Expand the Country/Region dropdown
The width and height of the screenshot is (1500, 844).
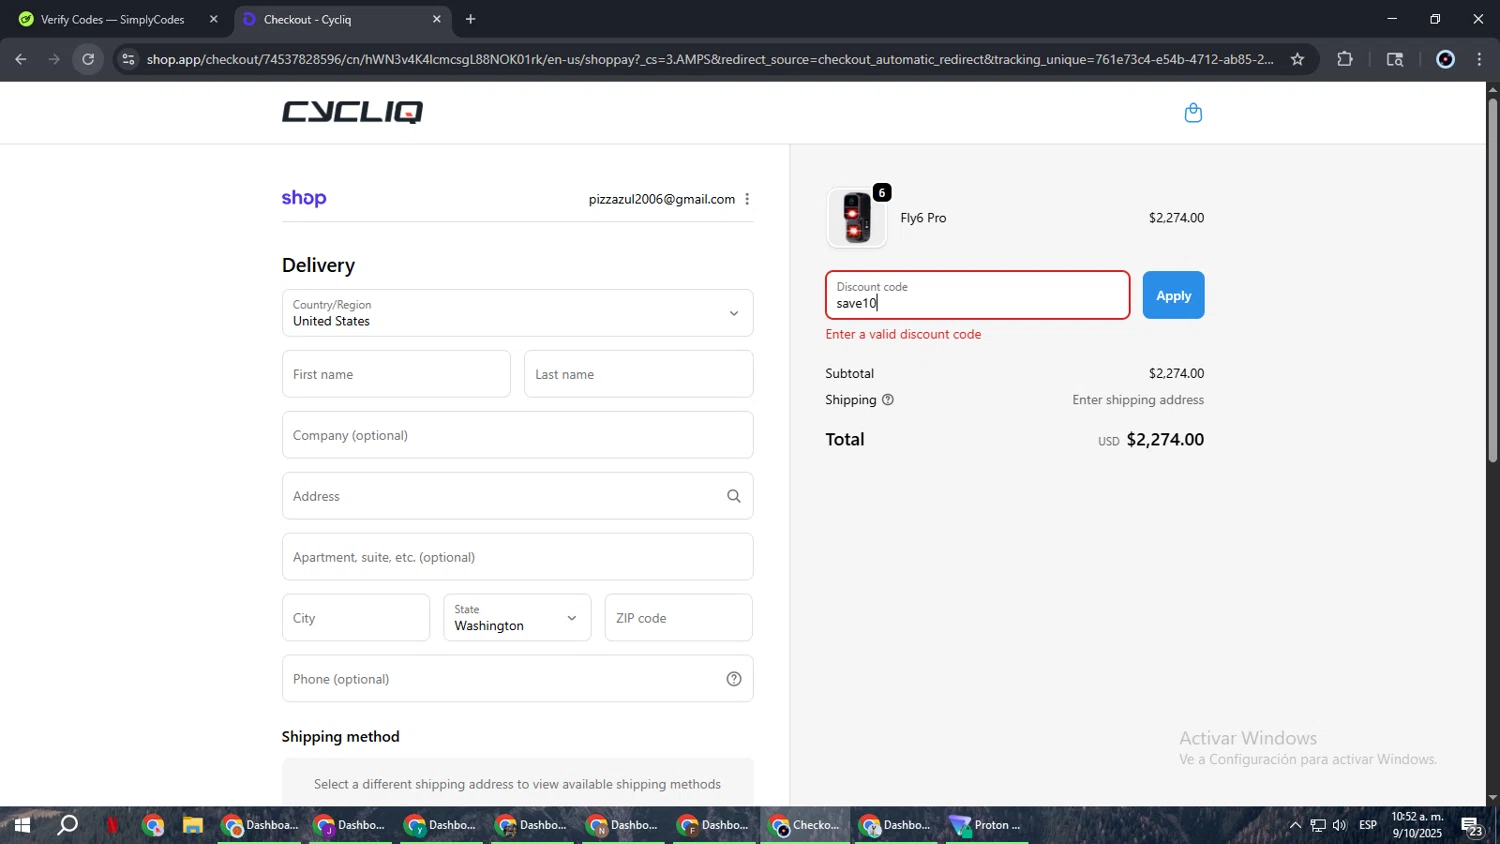click(517, 313)
